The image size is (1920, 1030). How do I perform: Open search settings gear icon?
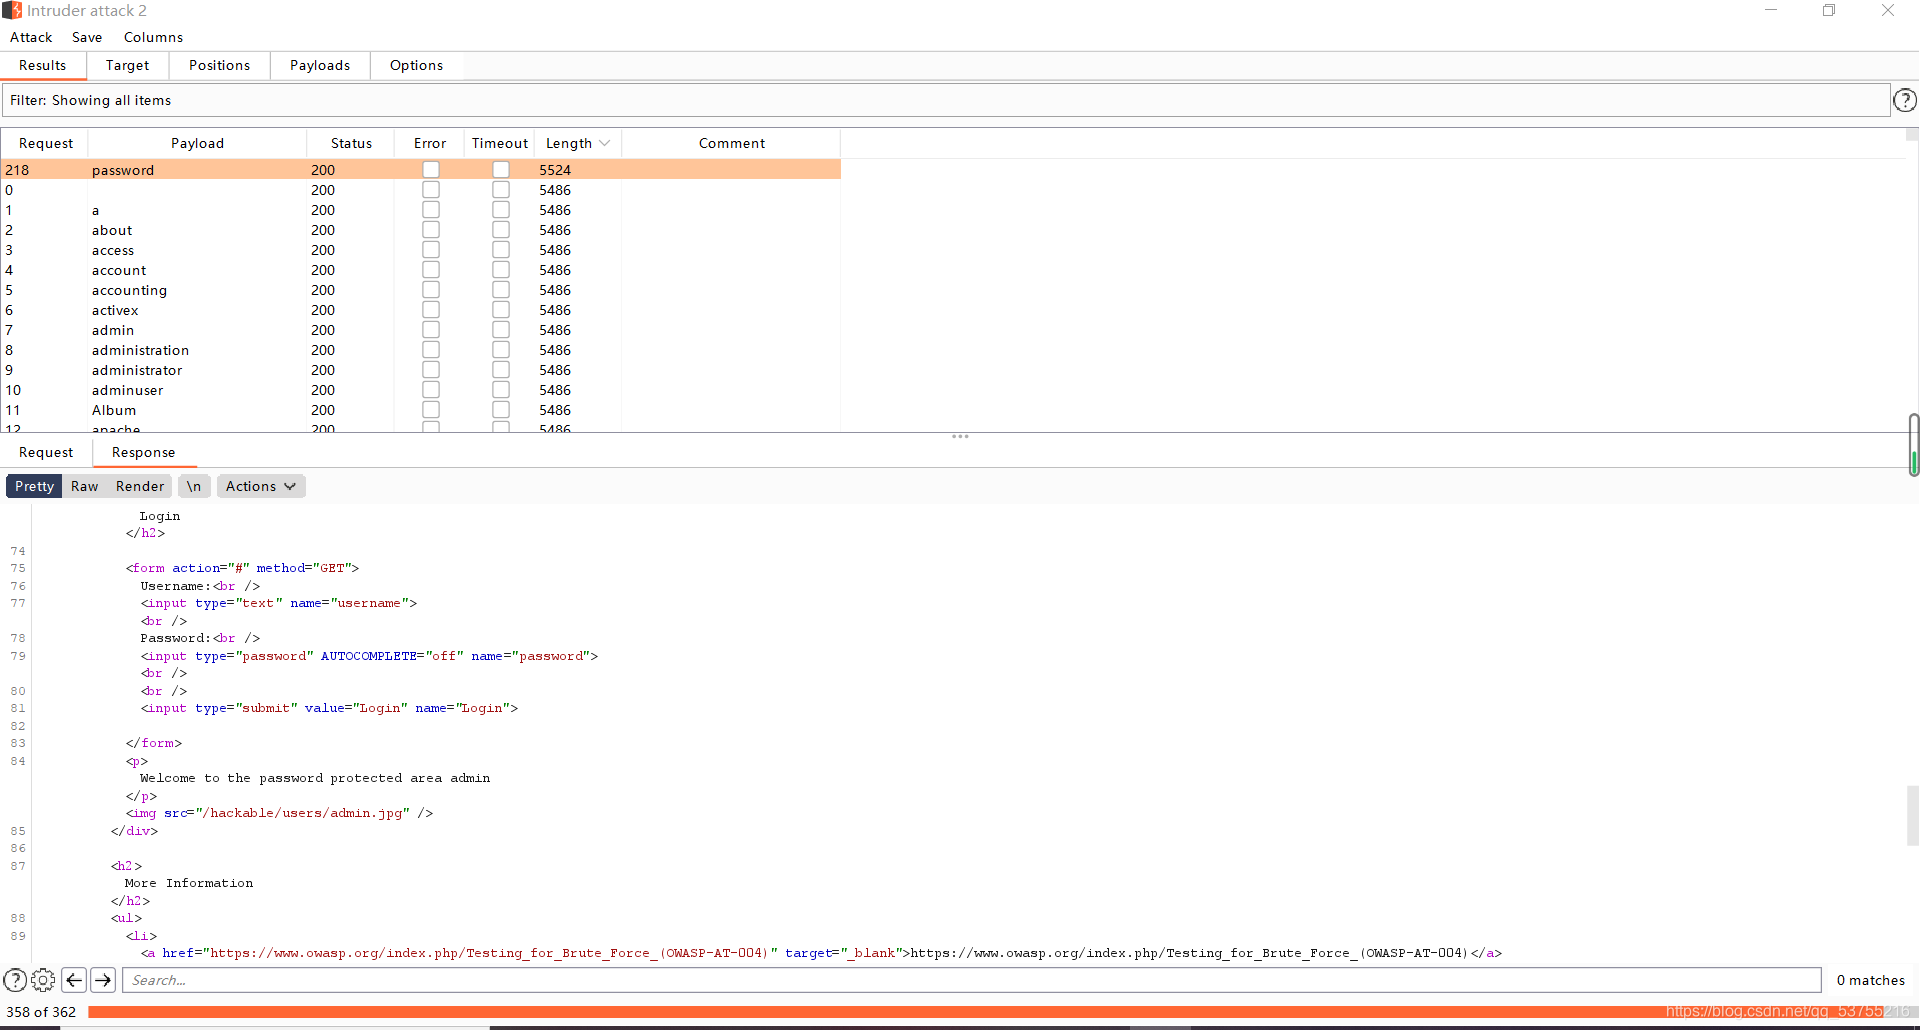43,980
